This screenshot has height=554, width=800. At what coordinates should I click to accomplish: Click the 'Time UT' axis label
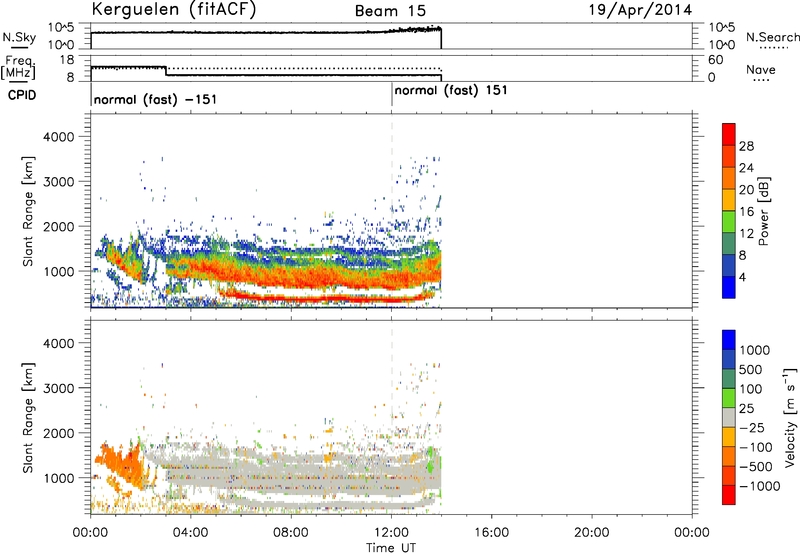[x=391, y=547]
